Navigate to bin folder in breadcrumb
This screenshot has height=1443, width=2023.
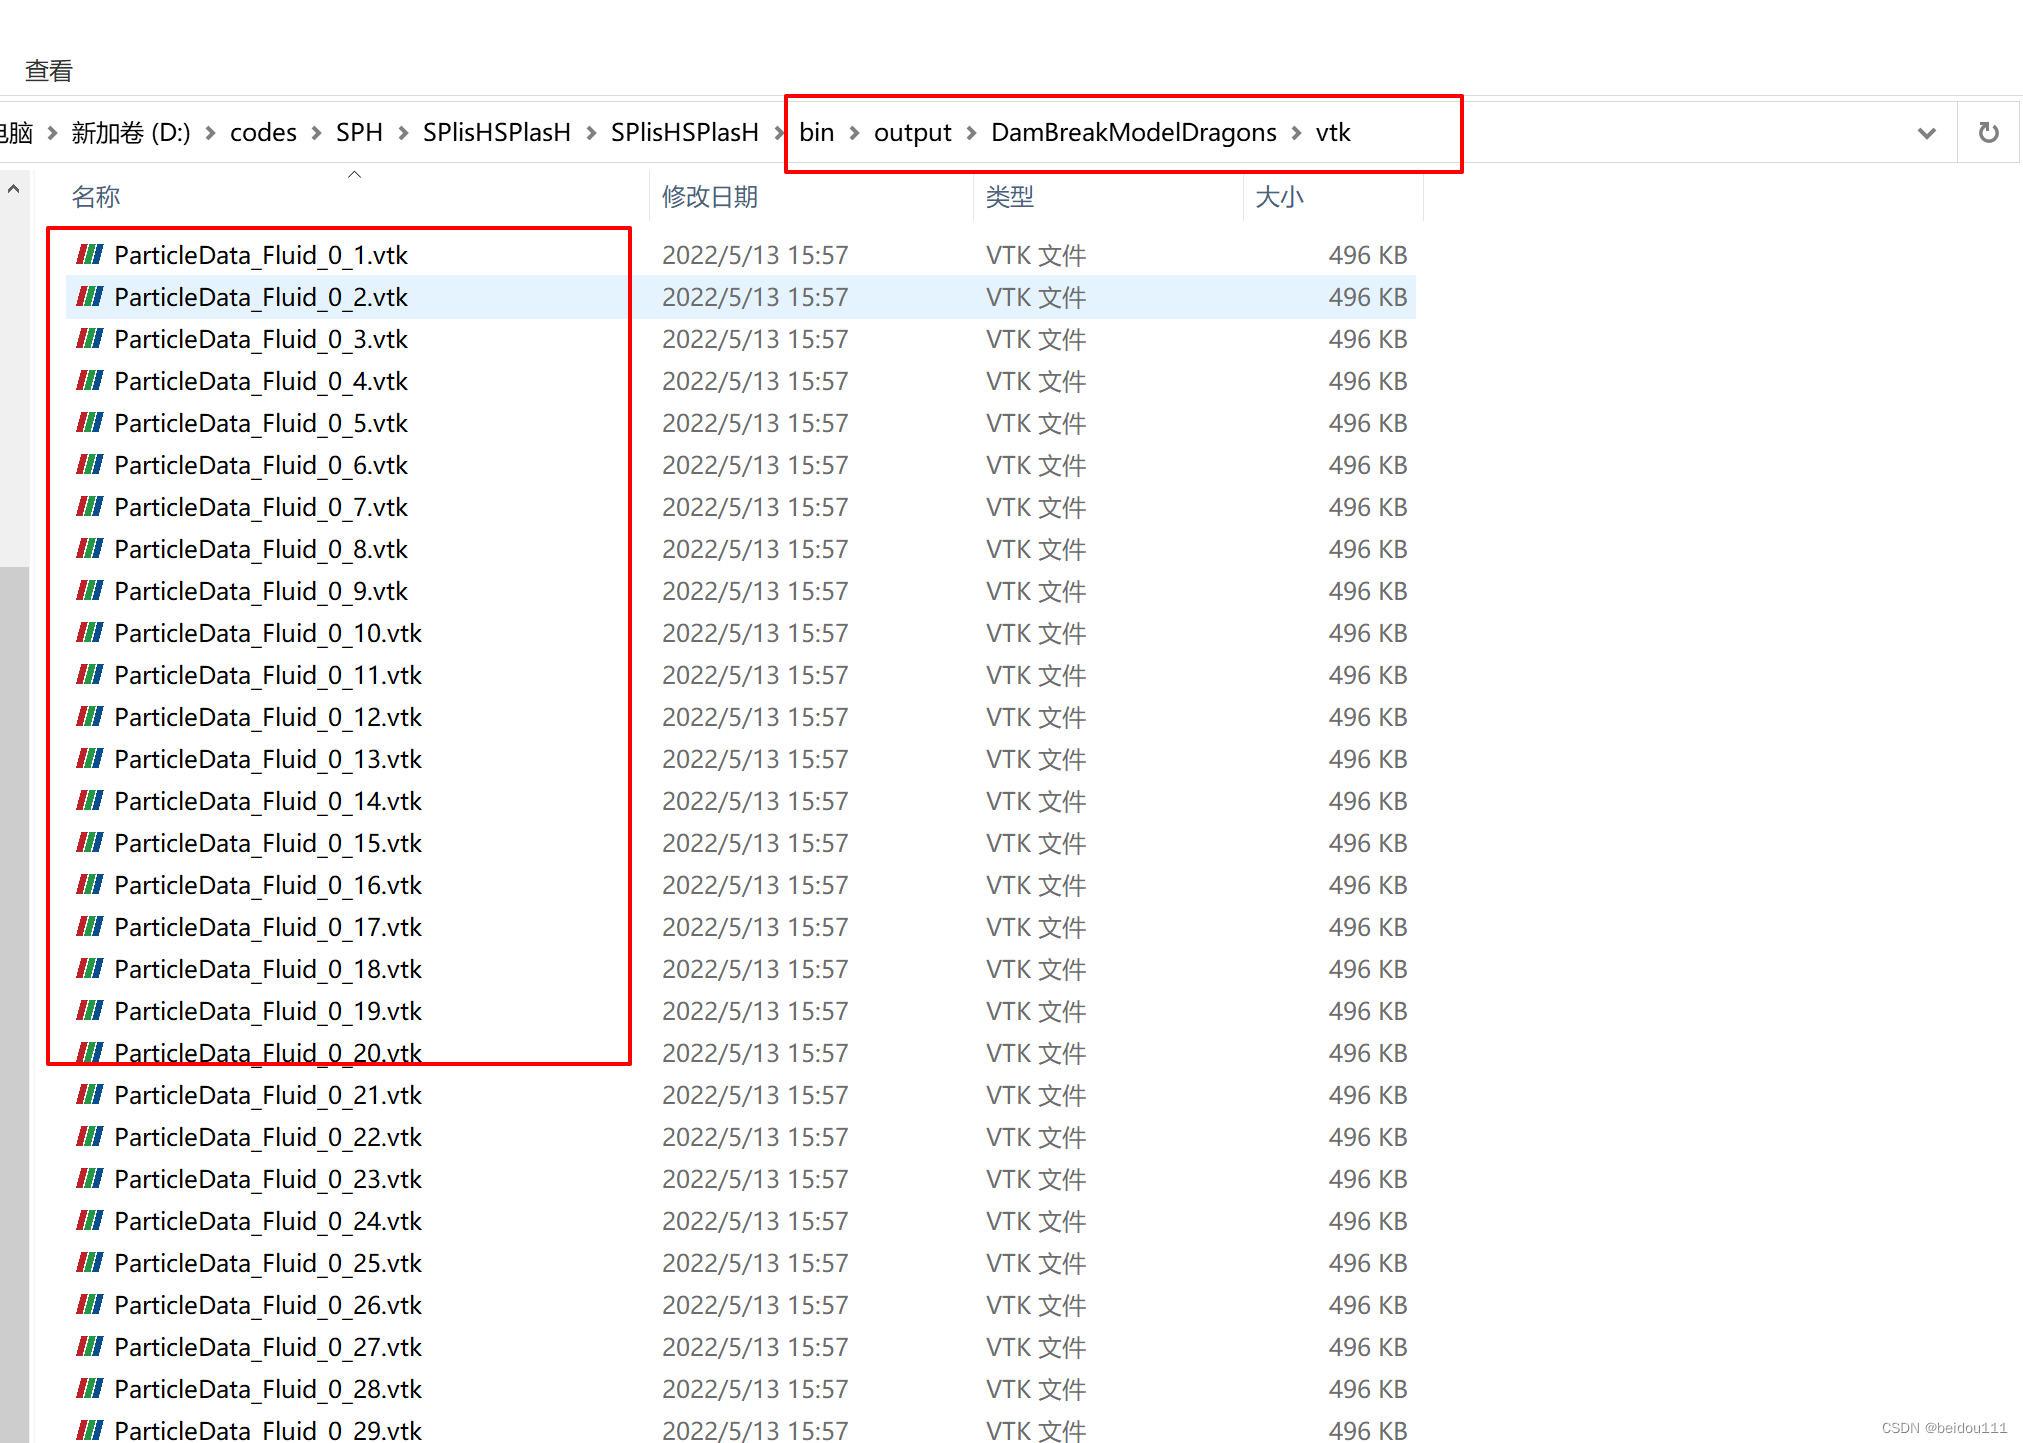point(816,133)
